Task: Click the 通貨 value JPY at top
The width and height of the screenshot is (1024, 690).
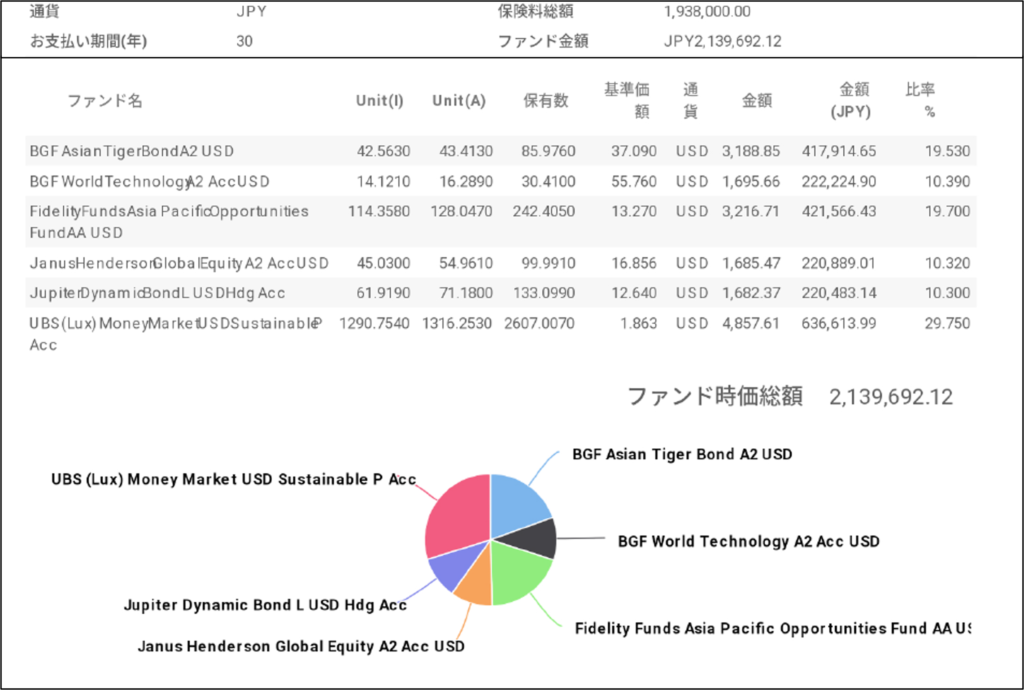Action: pyautogui.click(x=251, y=11)
